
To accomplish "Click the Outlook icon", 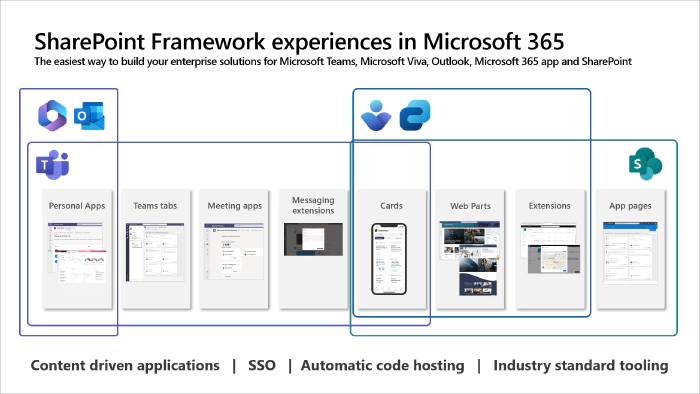I will click(89, 116).
